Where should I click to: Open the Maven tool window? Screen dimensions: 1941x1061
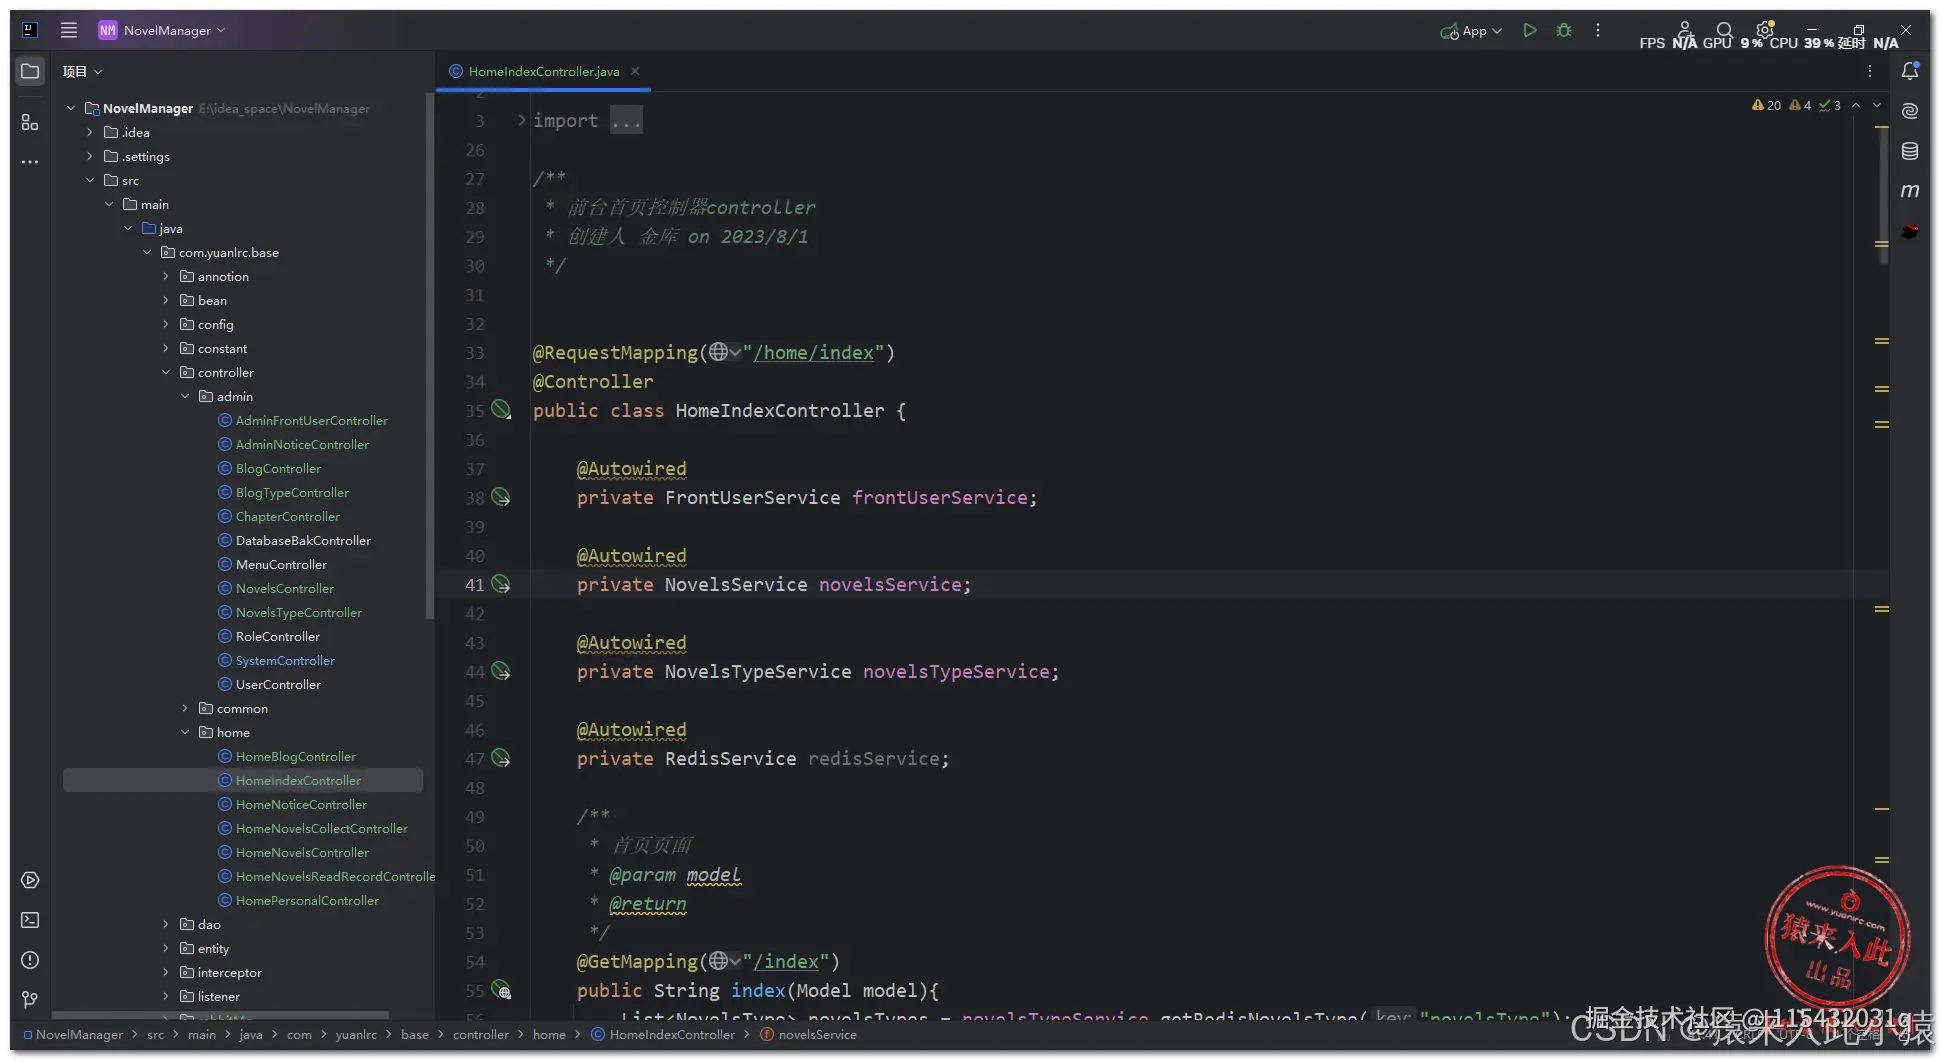tap(1910, 191)
